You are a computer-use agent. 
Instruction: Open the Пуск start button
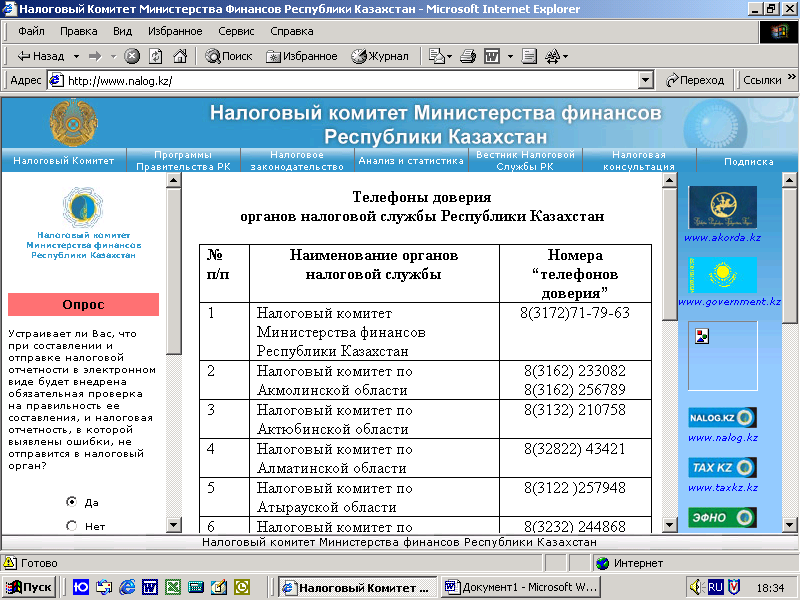[29, 587]
